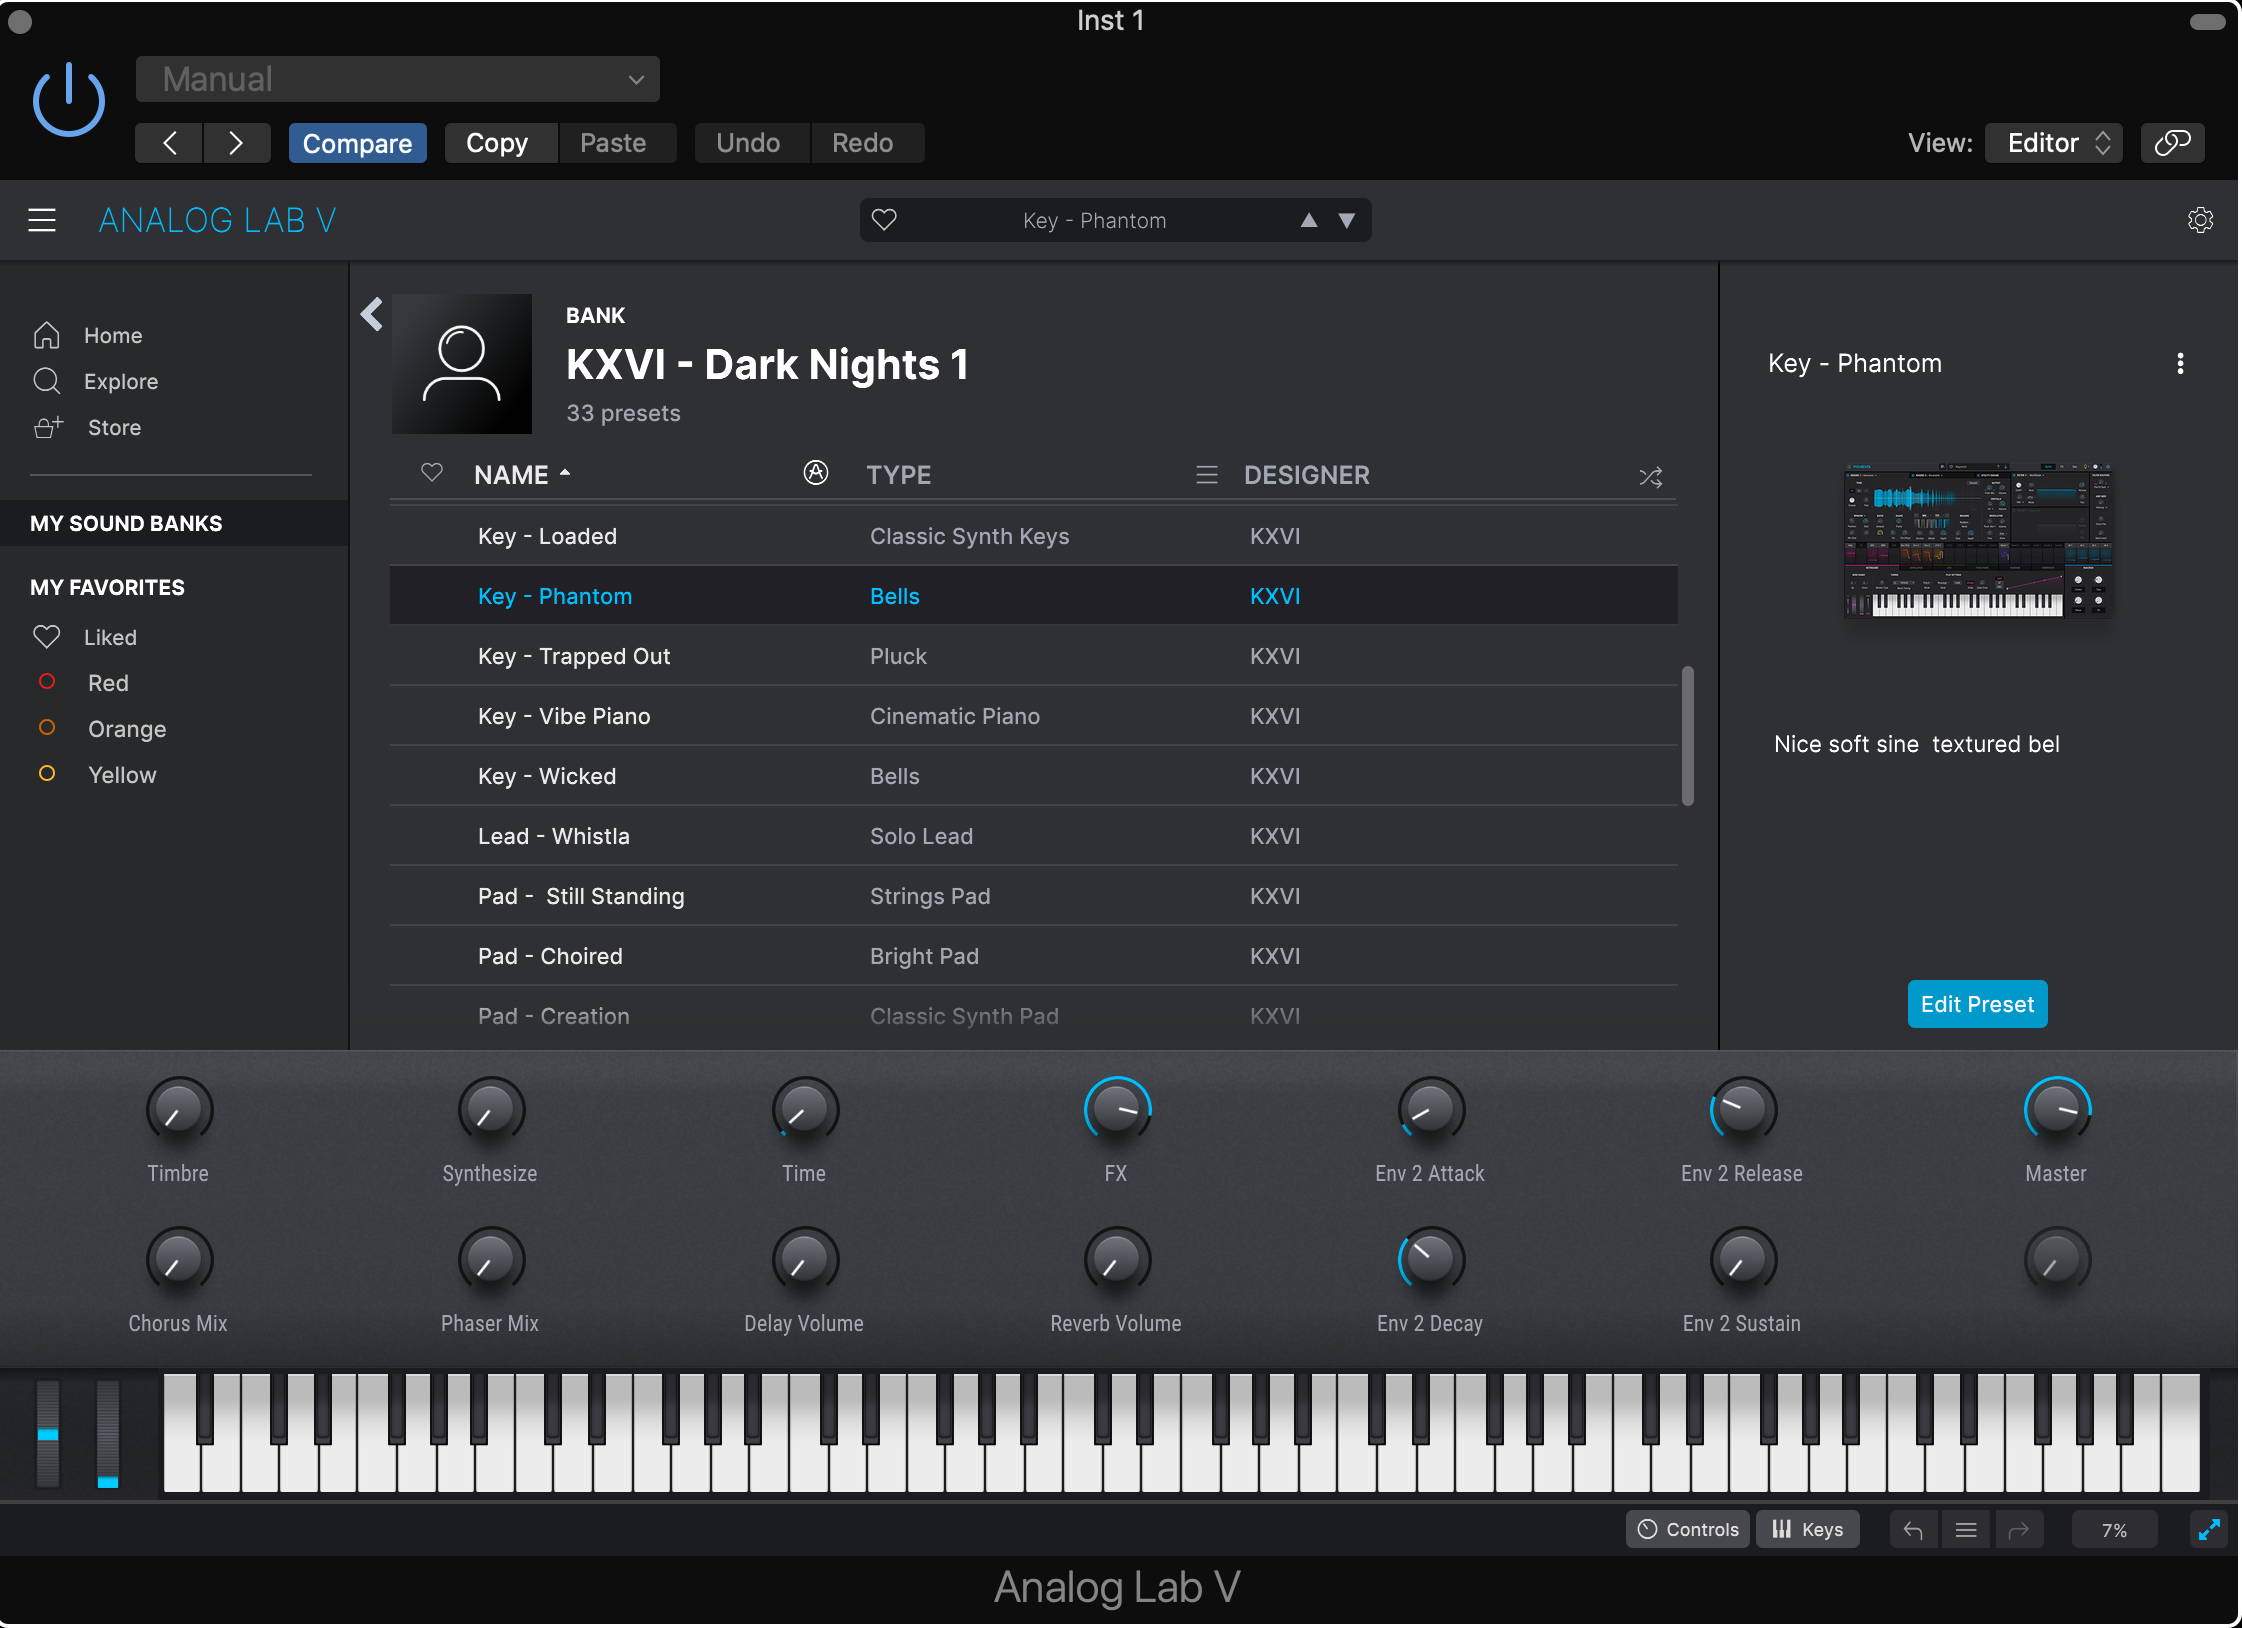Go to next plugin setting arrow

(236, 143)
